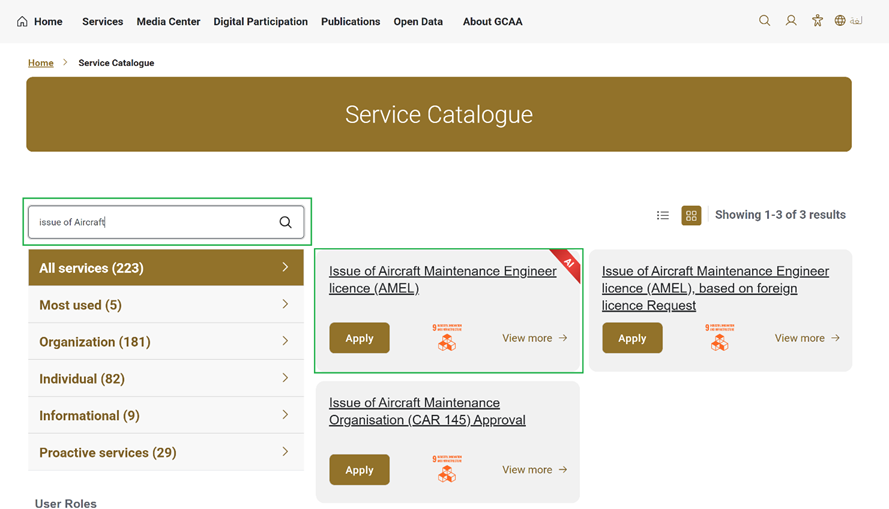
Task: Open the Media Center menu
Action: tap(168, 22)
